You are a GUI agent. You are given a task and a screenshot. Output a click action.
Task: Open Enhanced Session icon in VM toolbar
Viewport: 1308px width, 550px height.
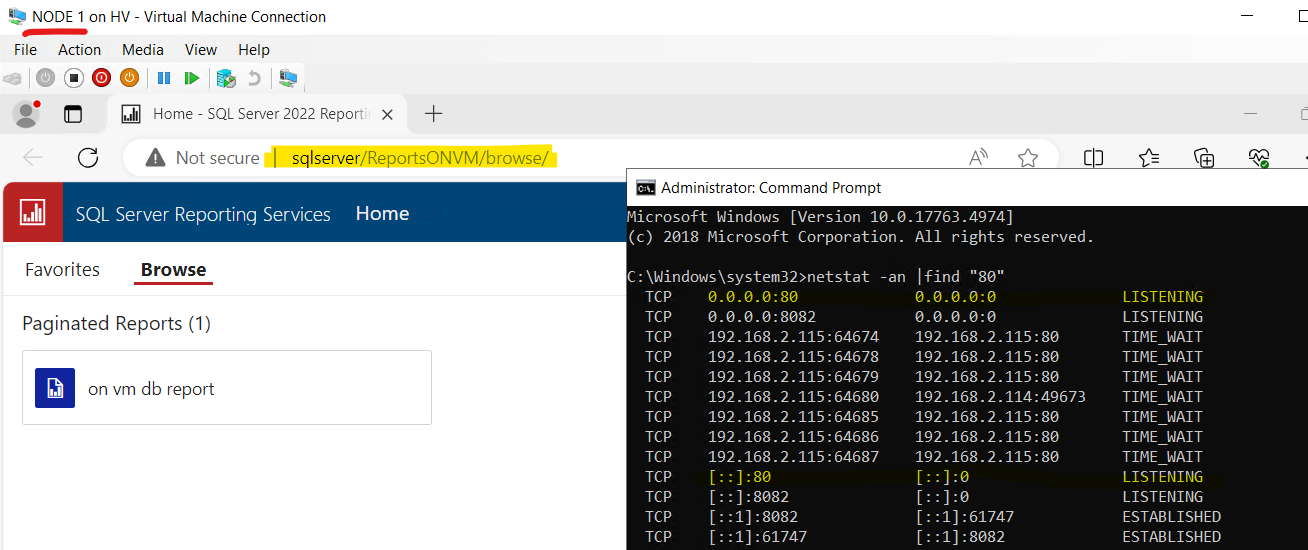288,77
